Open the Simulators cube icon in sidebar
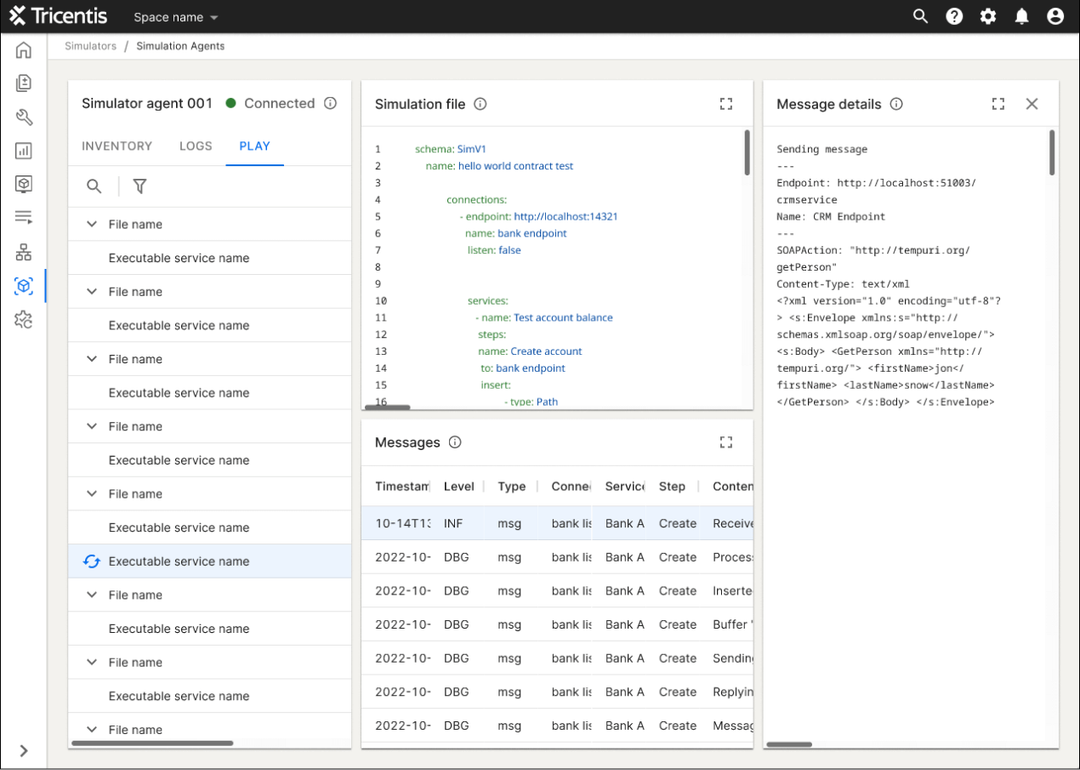The image size is (1080, 770). click(x=23, y=285)
